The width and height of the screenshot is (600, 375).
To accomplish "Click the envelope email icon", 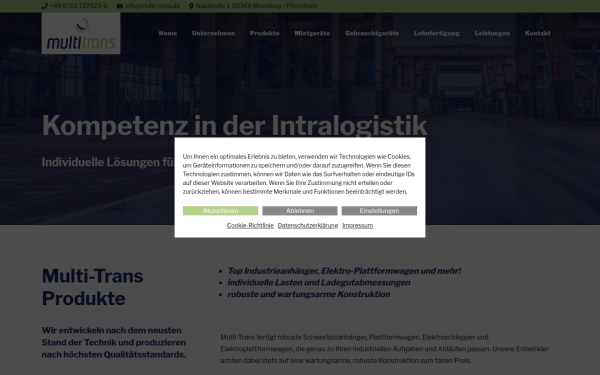I will pos(120,6).
